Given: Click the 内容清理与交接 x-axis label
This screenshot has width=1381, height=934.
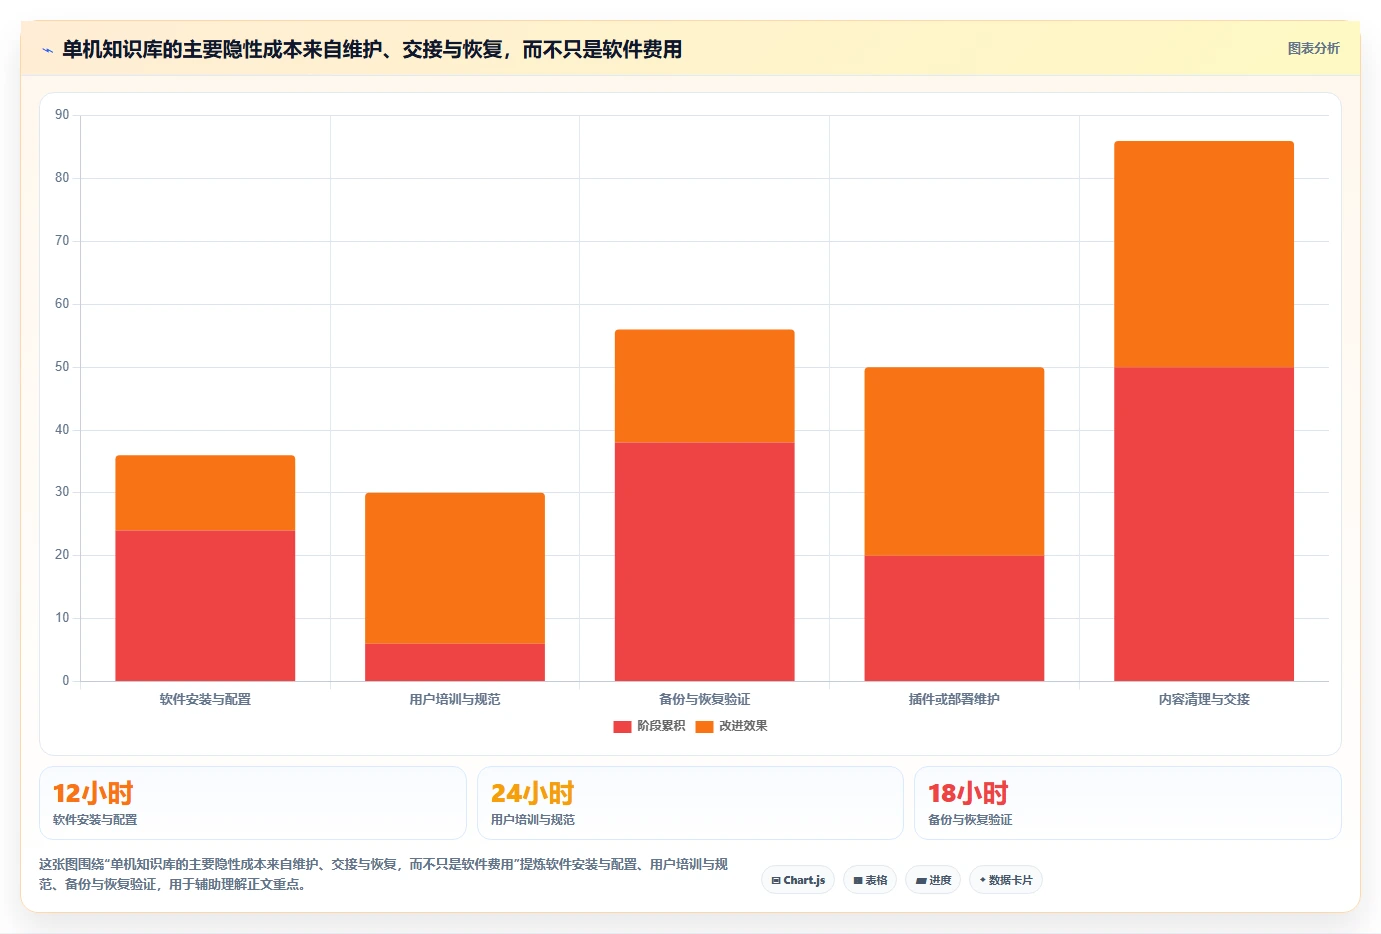Looking at the screenshot, I should [x=1204, y=699].
